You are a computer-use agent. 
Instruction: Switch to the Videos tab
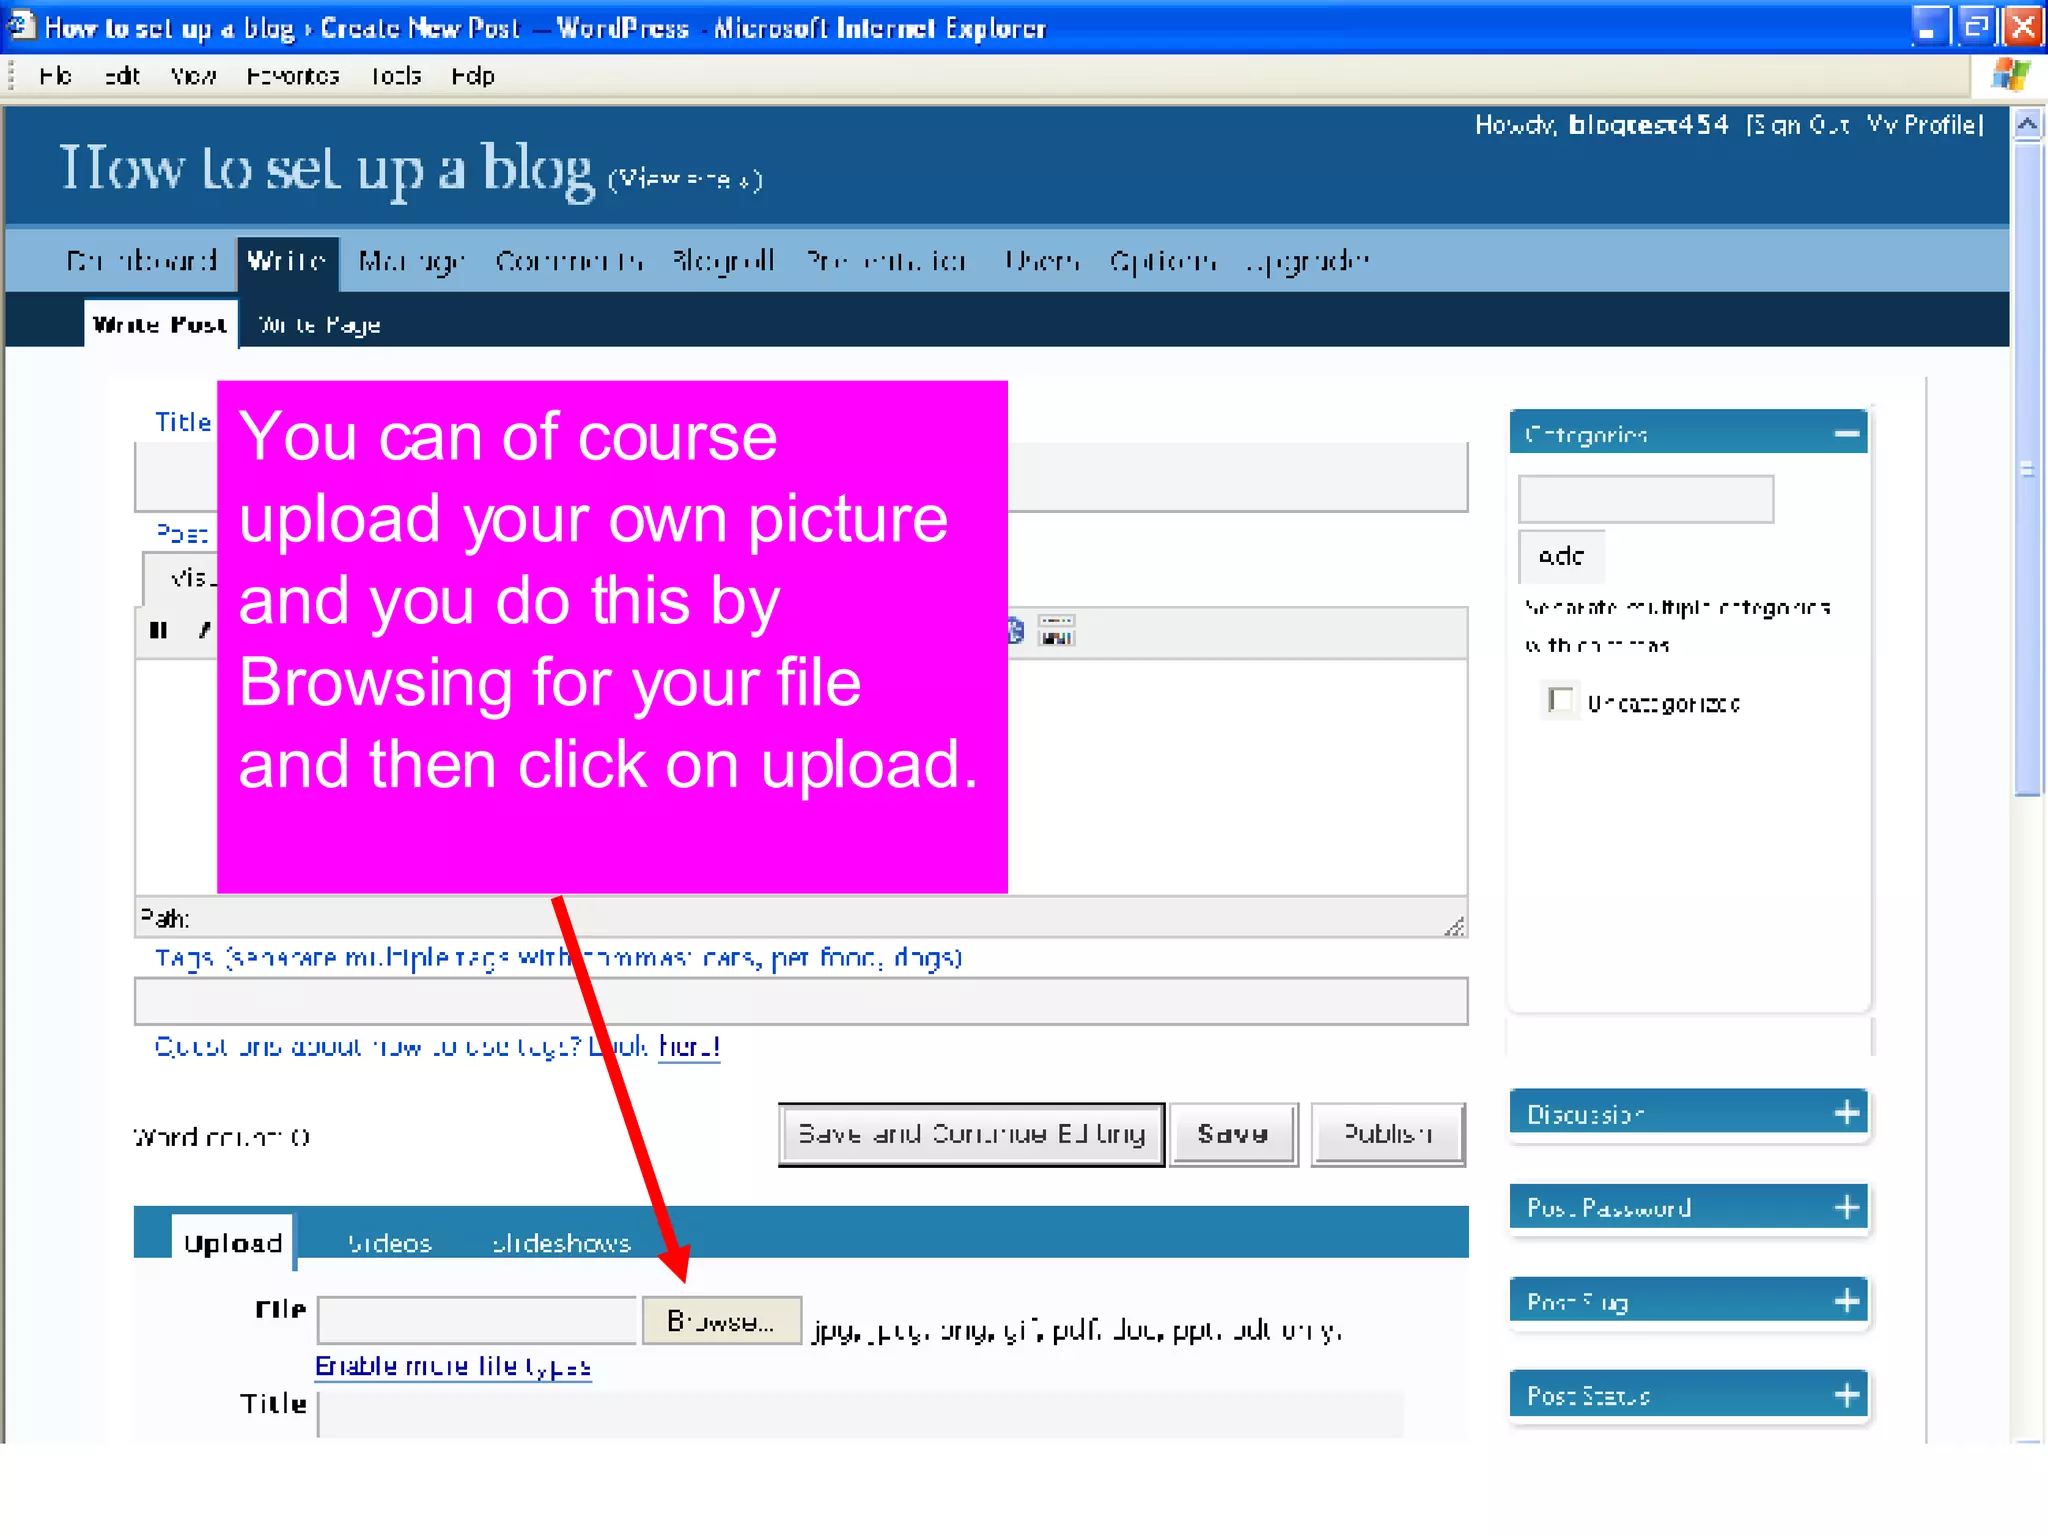[x=389, y=1243]
